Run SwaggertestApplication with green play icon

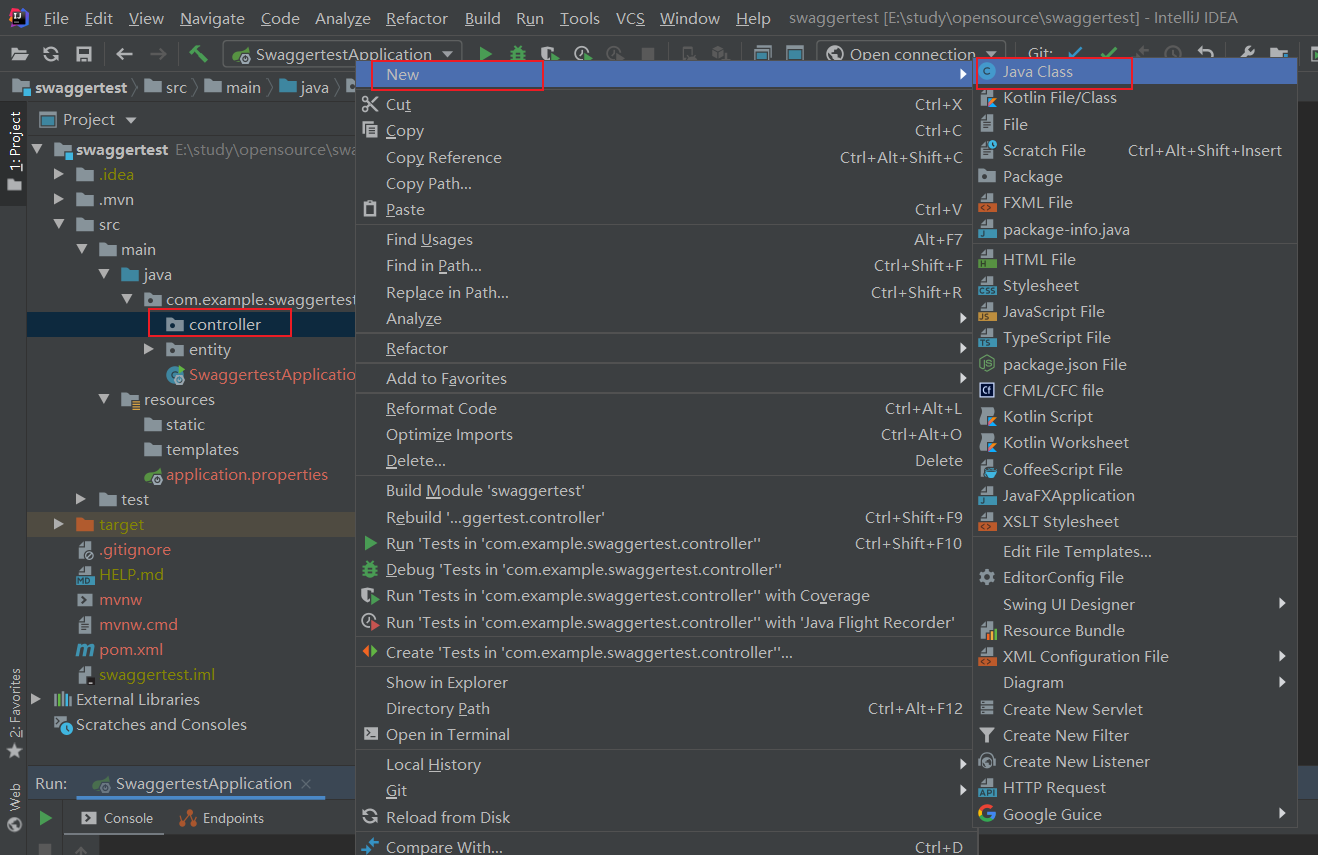coord(486,54)
